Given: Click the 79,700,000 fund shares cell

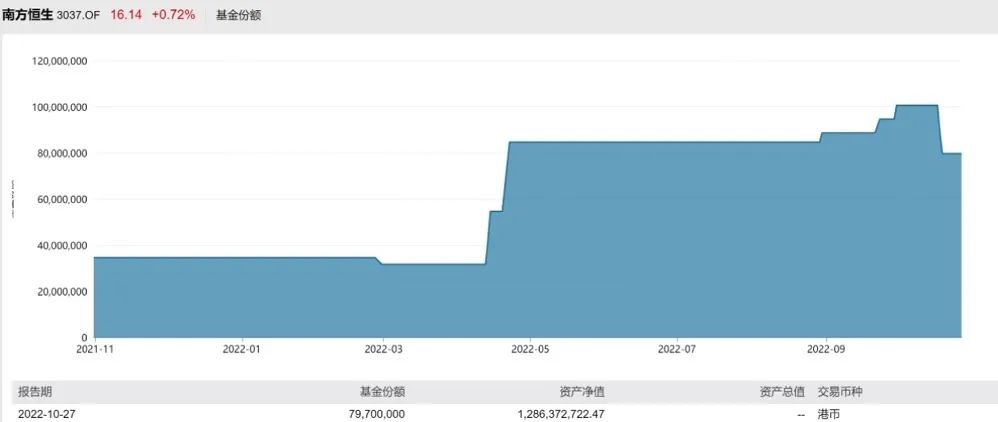Looking at the screenshot, I should tap(370, 413).
